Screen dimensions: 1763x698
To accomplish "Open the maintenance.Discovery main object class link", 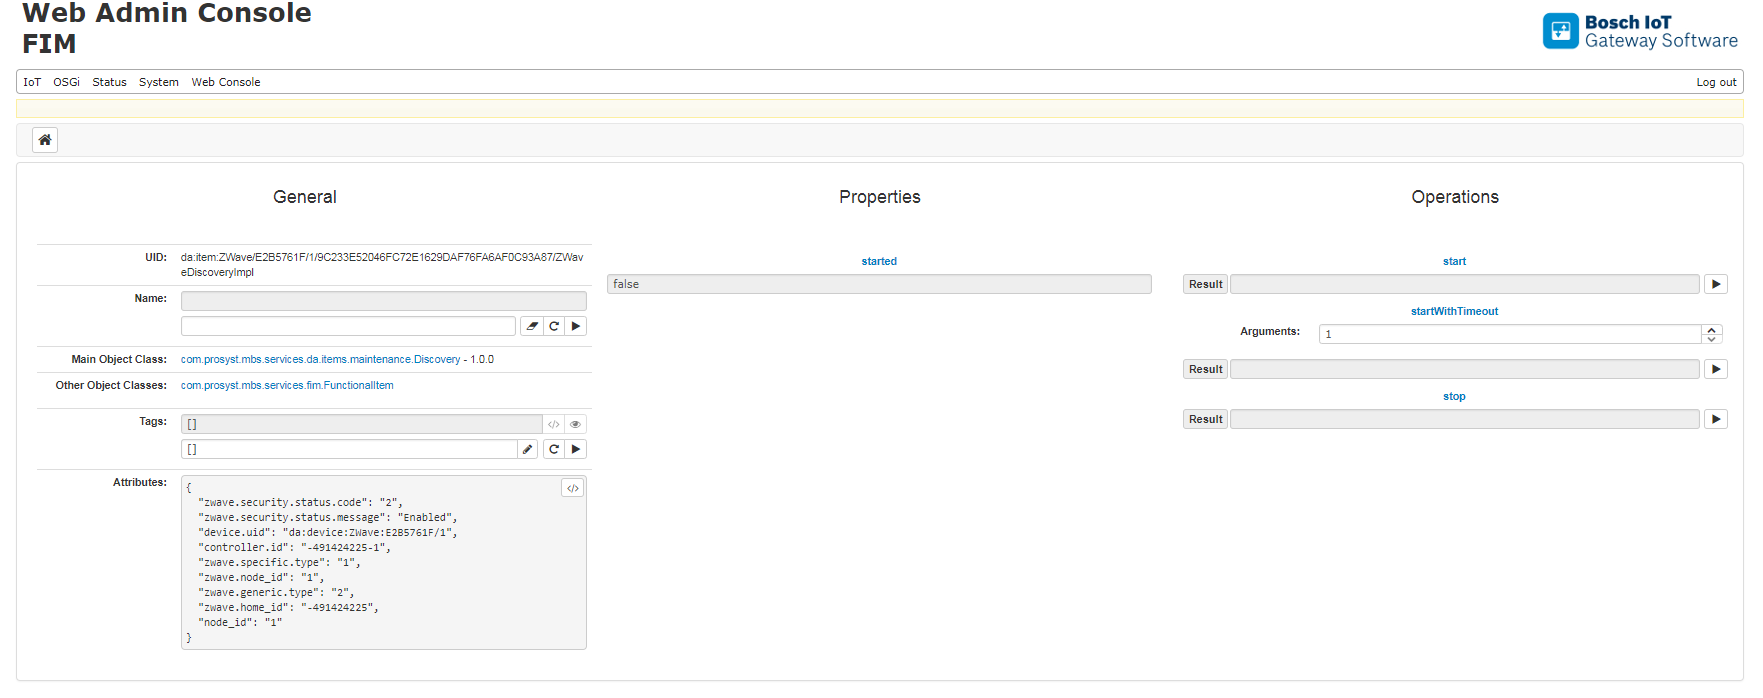I will [320, 359].
